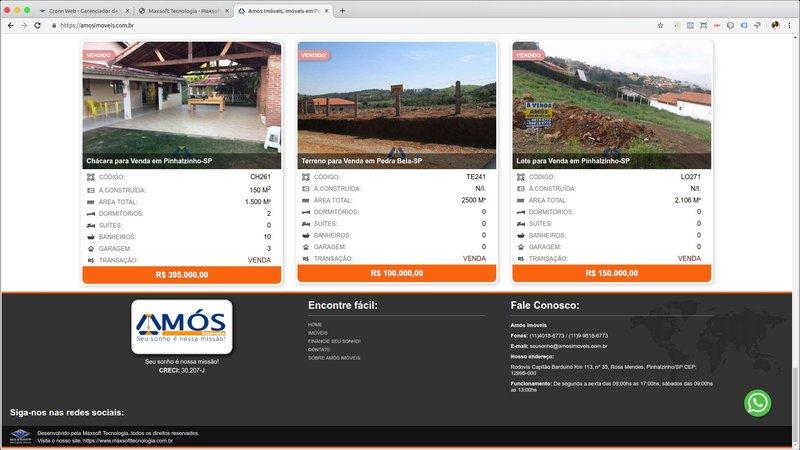
Task: Click the bathtub icon beside BANHEIROS on the Chácara card
Action: (x=91, y=237)
